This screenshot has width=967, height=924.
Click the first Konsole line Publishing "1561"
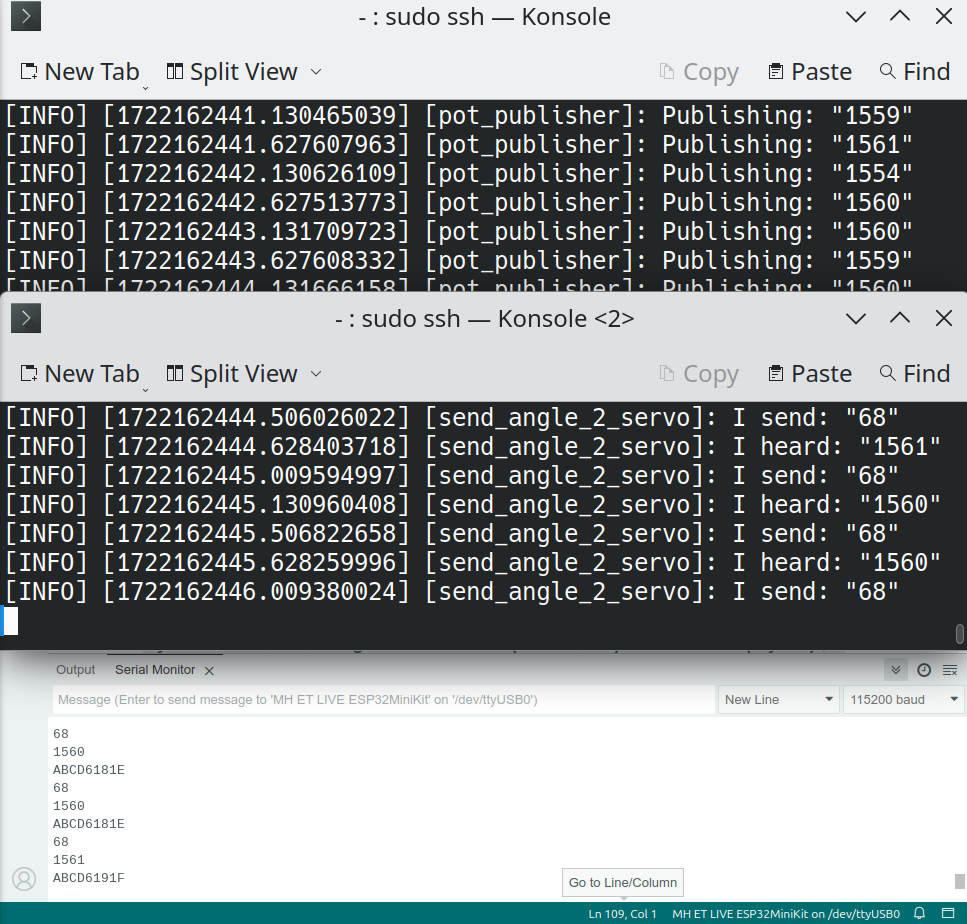459,144
